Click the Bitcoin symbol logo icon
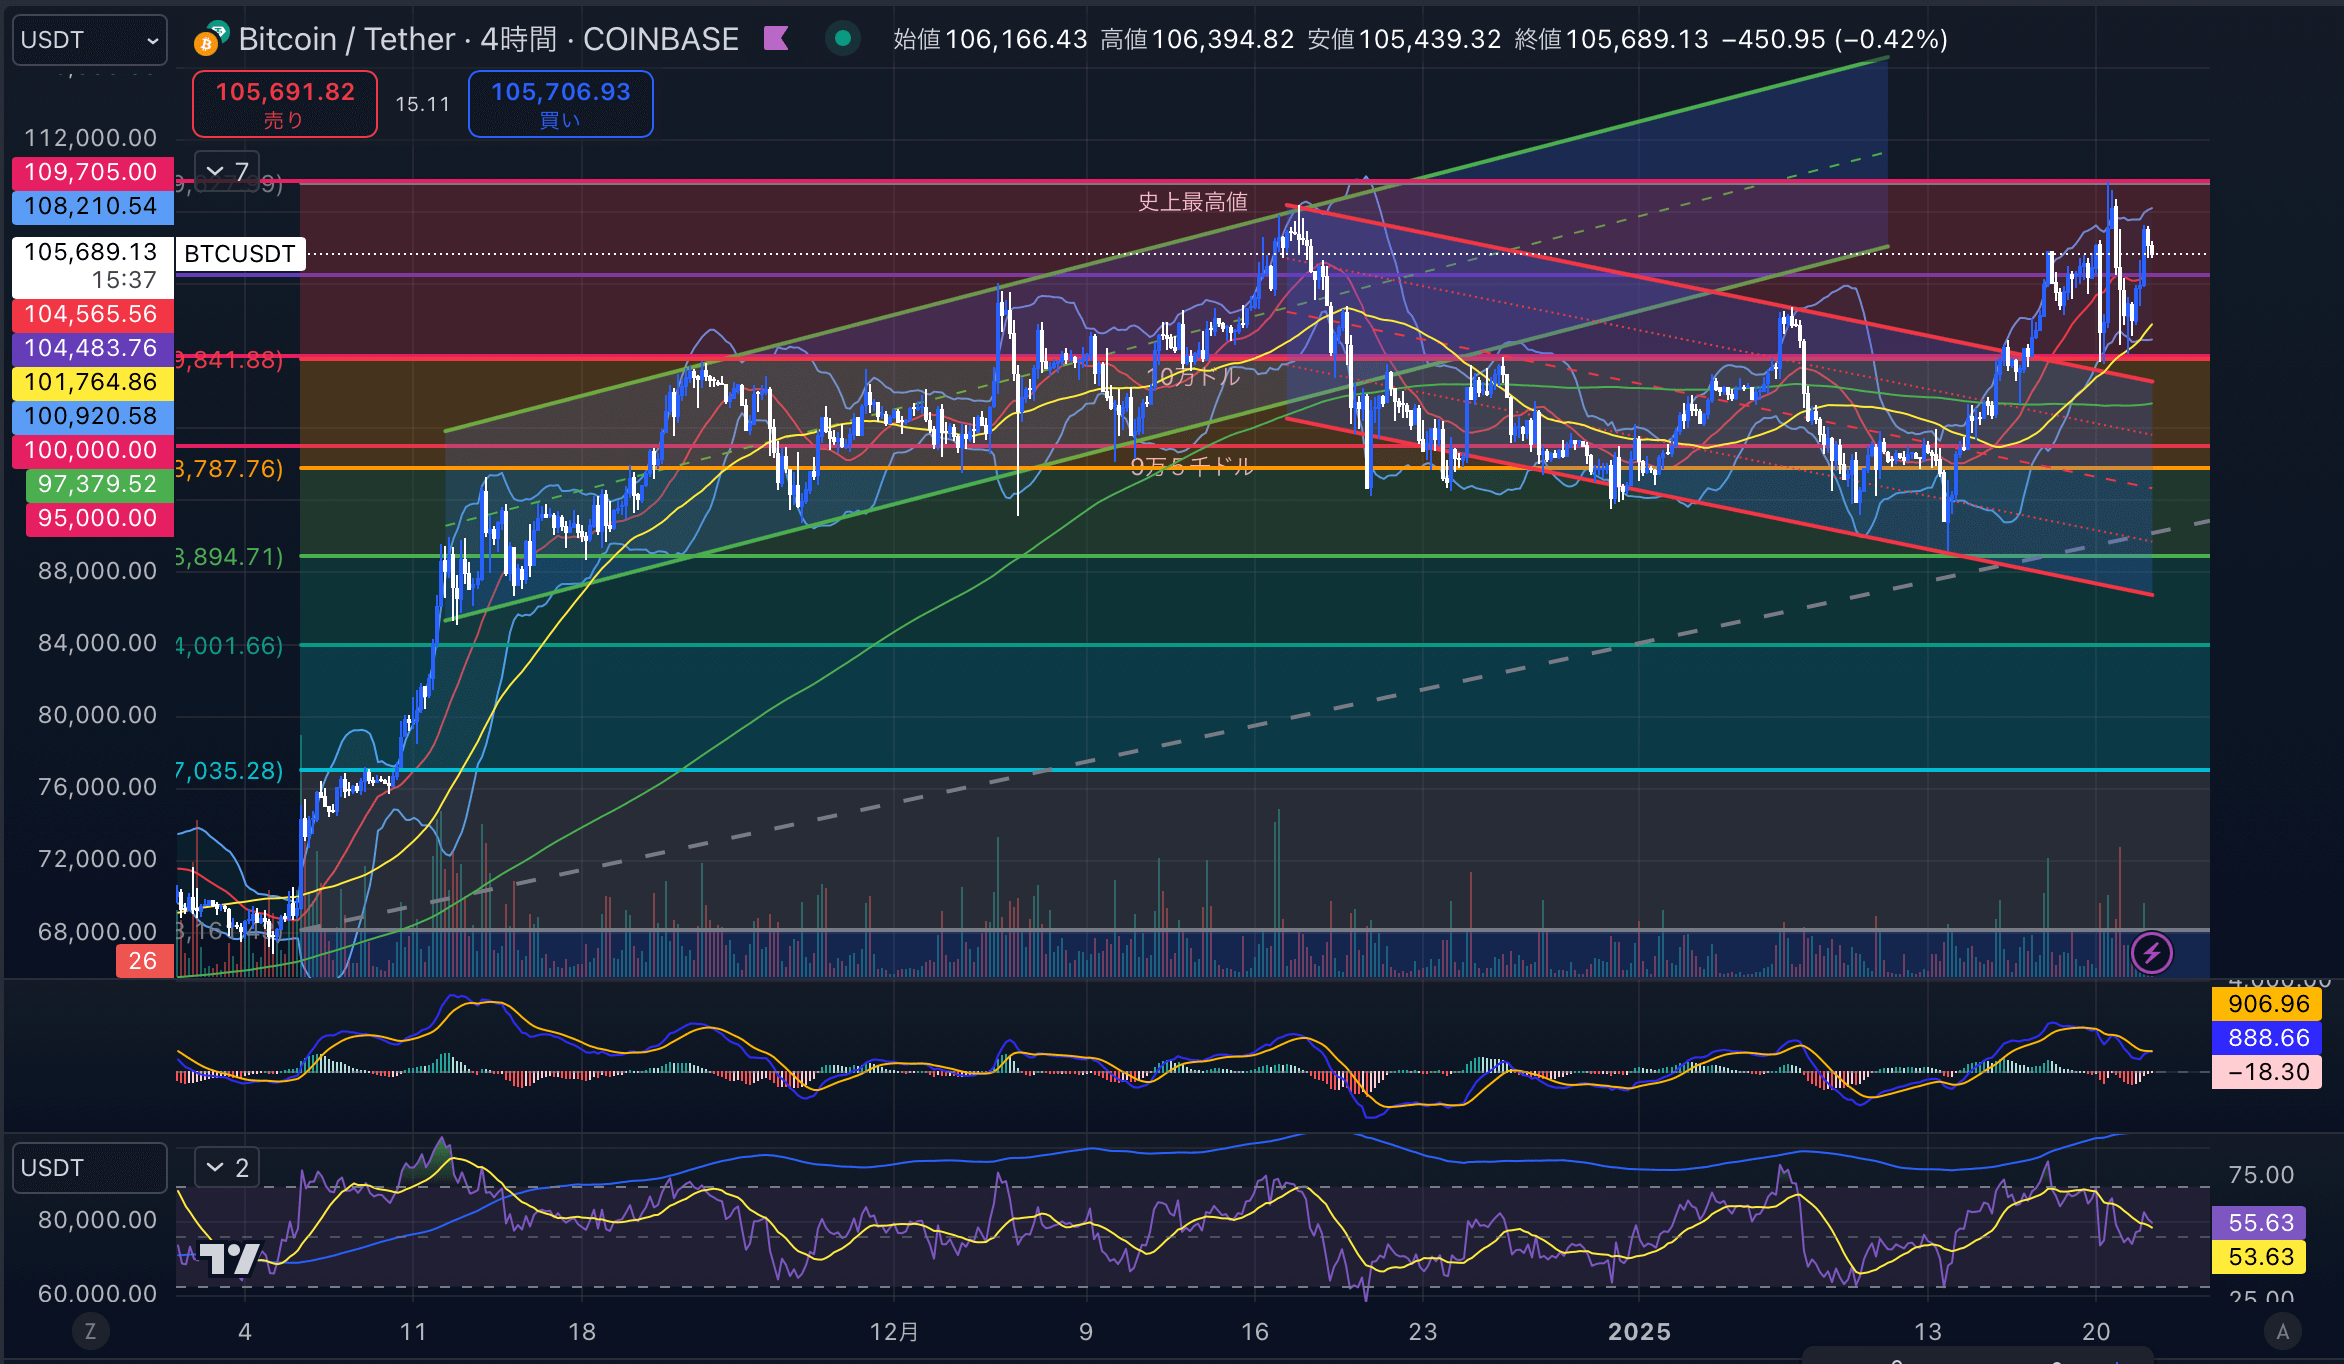This screenshot has width=2344, height=1364. click(211, 39)
